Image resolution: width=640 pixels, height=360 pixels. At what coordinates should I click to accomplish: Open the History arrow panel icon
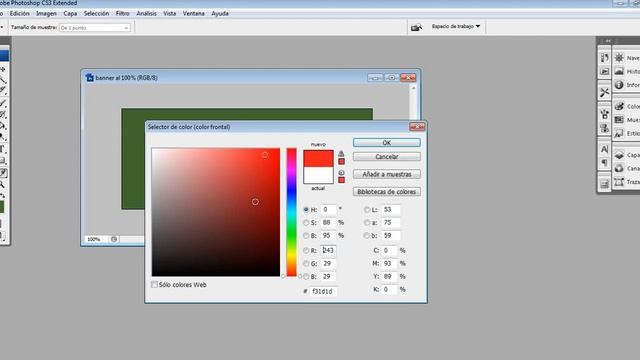pos(604,58)
